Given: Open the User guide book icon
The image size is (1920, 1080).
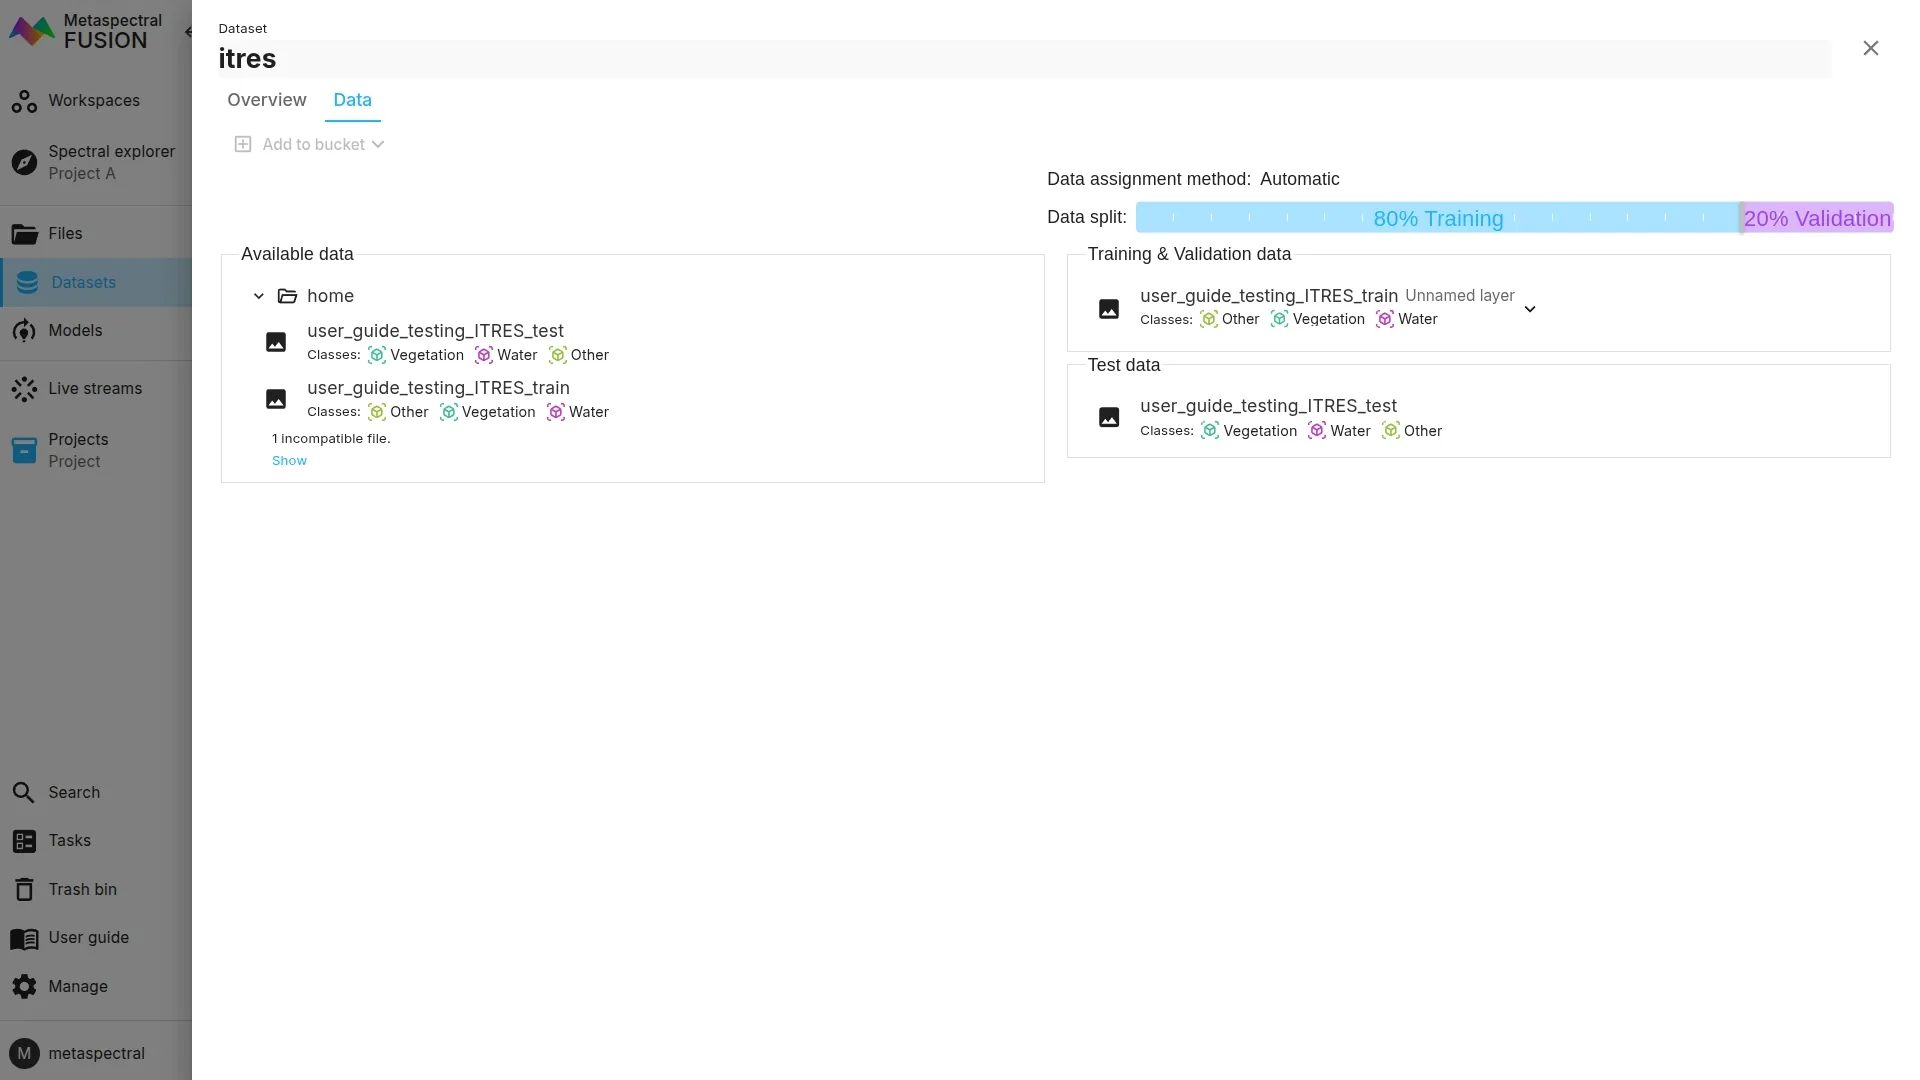Looking at the screenshot, I should tap(24, 938).
